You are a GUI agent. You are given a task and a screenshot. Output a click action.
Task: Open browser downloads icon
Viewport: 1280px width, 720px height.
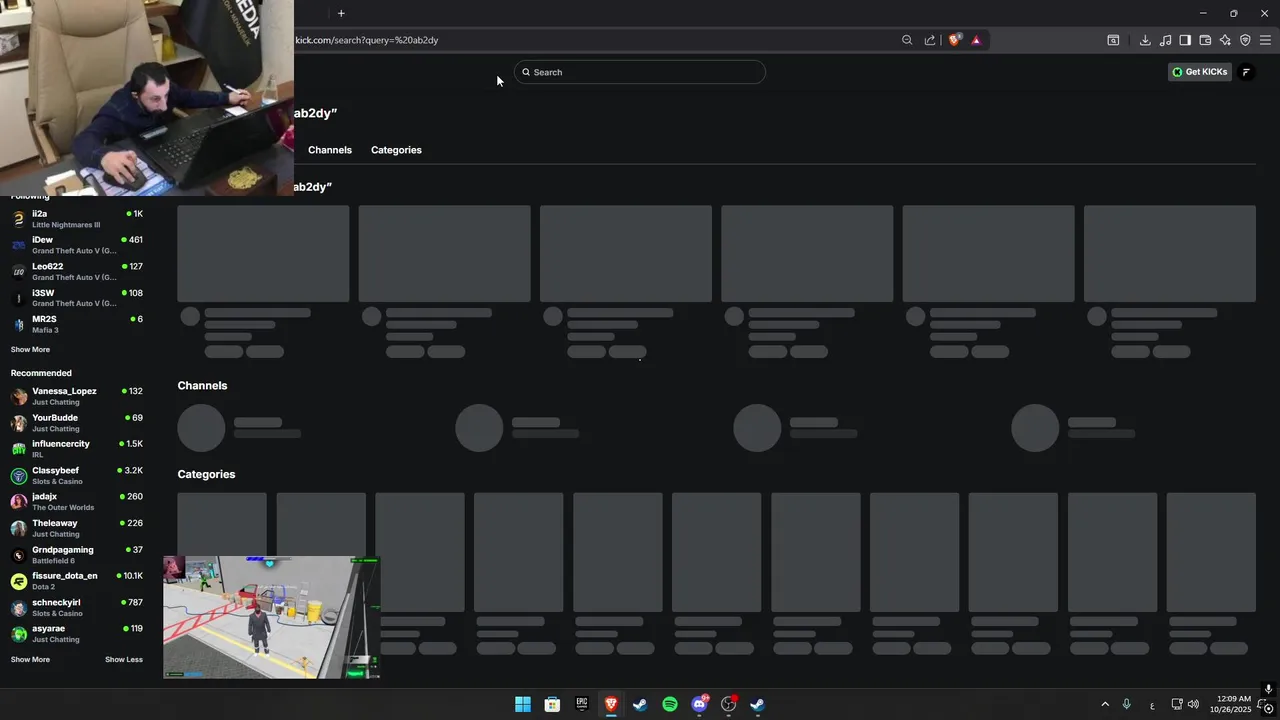click(1145, 40)
